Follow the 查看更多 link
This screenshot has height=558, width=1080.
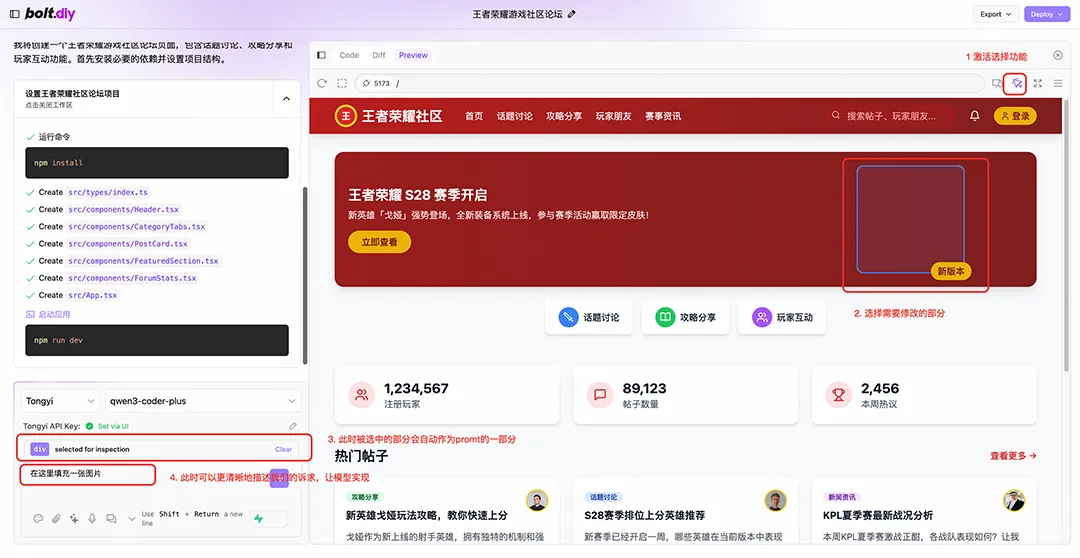pyautogui.click(x=1013, y=455)
